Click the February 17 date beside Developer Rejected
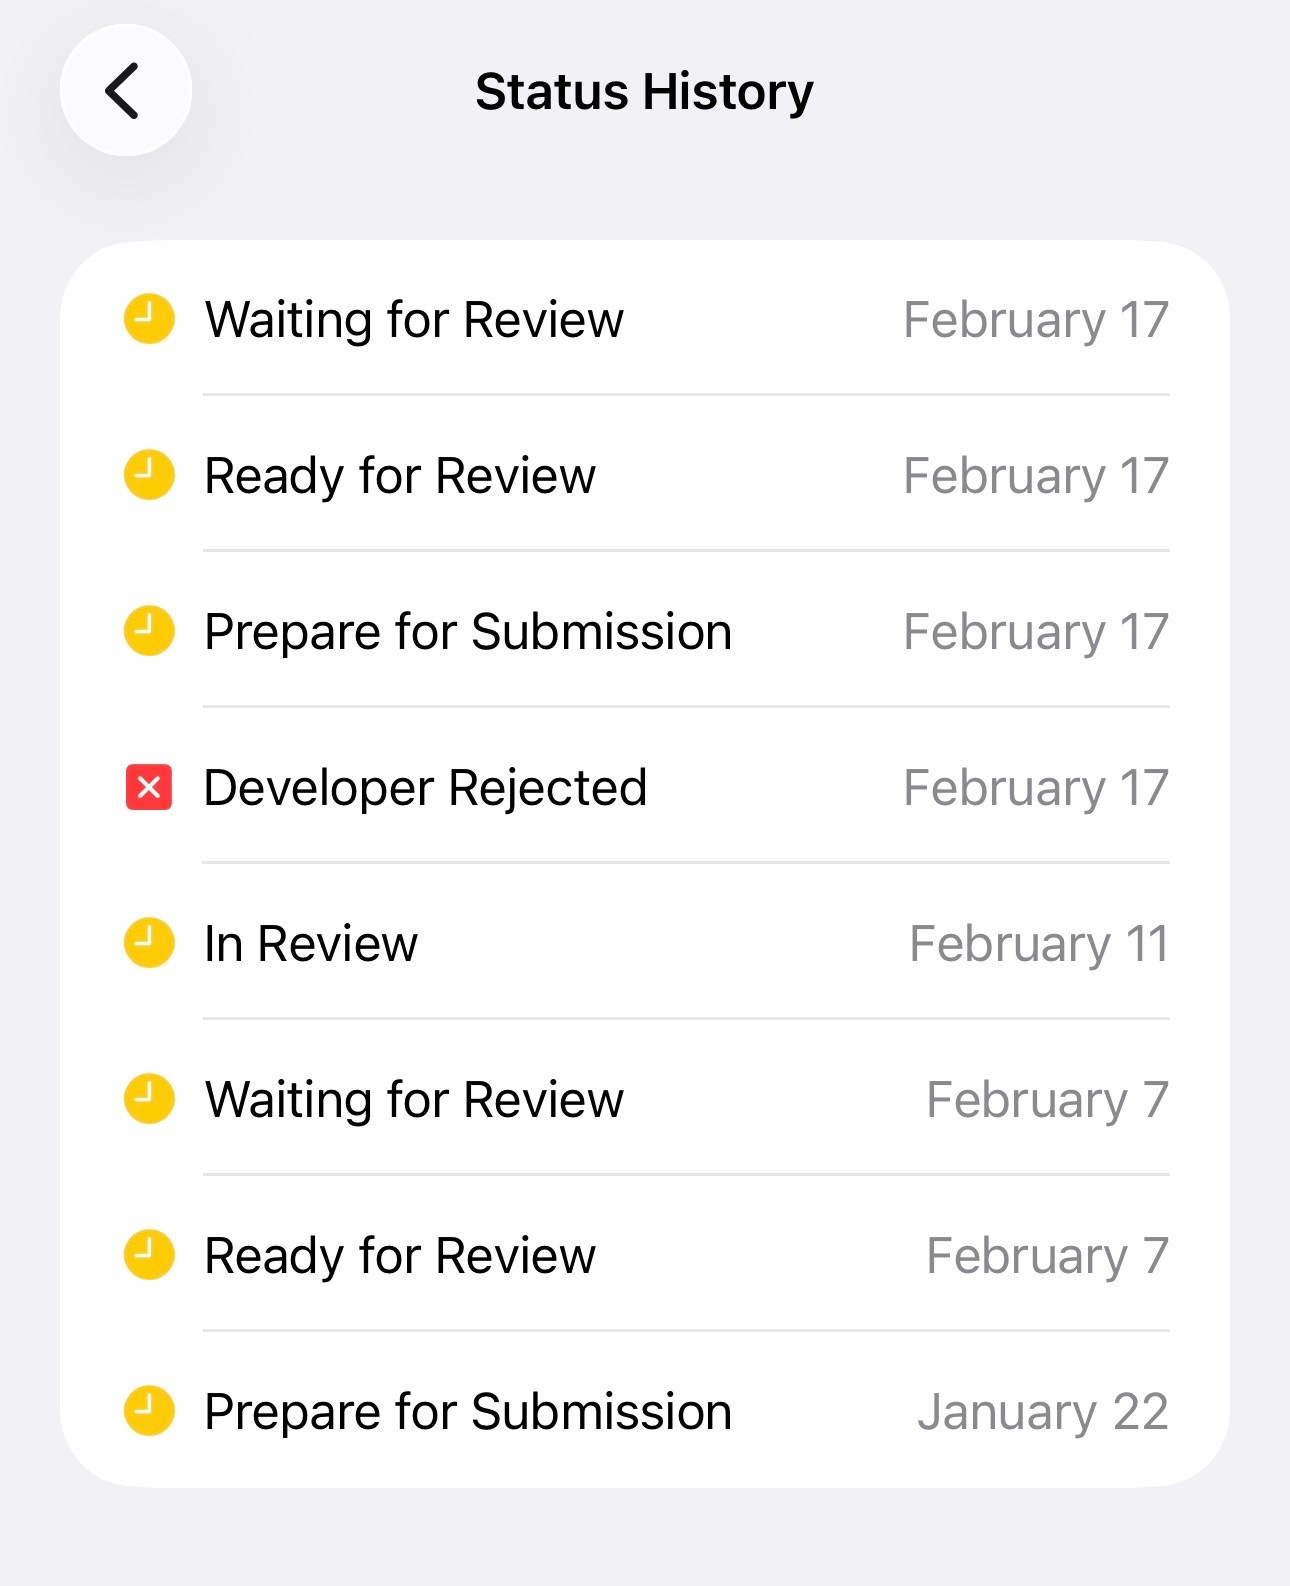This screenshot has height=1586, width=1290. (1035, 788)
